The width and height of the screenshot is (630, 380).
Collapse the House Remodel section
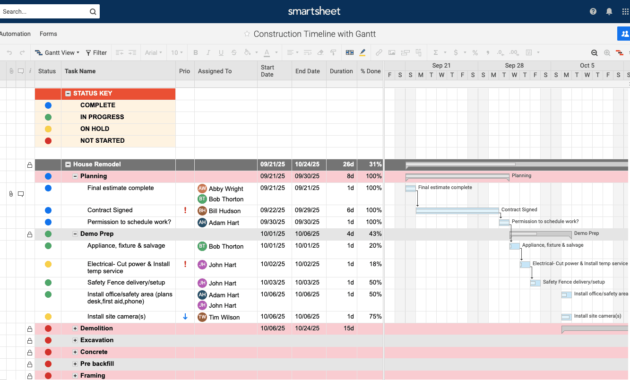click(68, 164)
